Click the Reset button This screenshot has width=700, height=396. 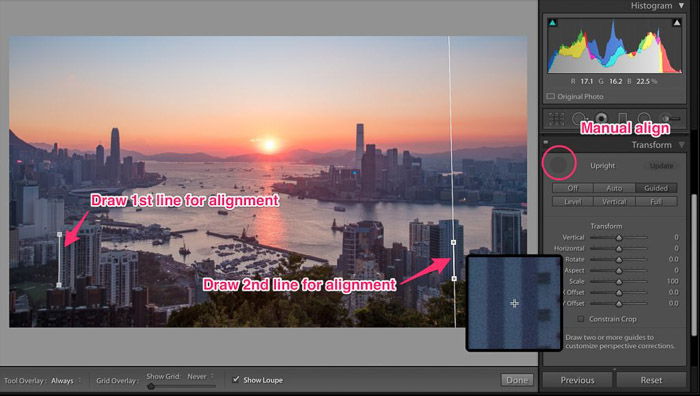651,380
